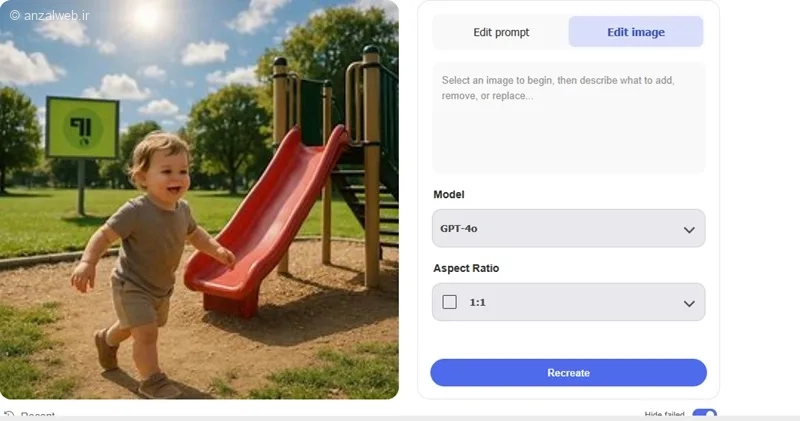Click the Aspect Ratio field label
The height and width of the screenshot is (421, 800).
466,268
